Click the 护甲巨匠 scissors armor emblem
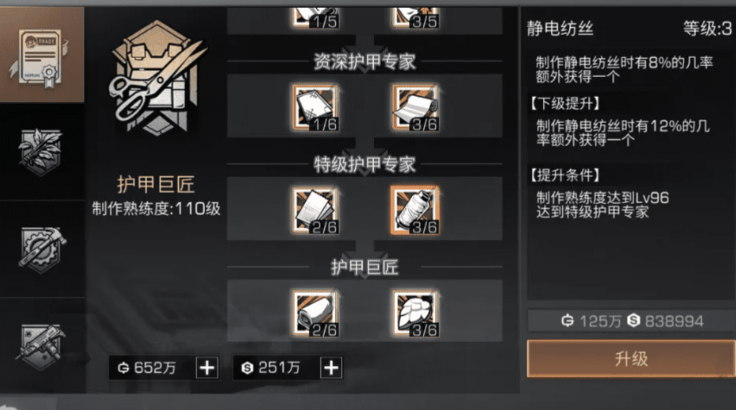Viewport: 736px width, 410px height. point(157,79)
